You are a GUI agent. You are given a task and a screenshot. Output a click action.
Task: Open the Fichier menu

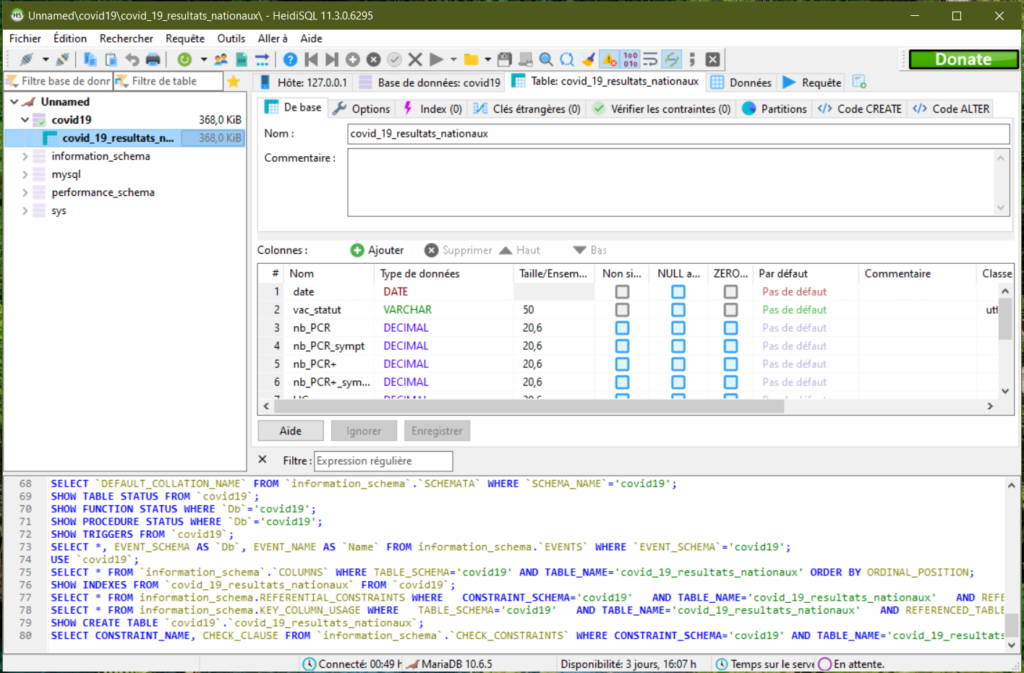[x=25, y=39]
